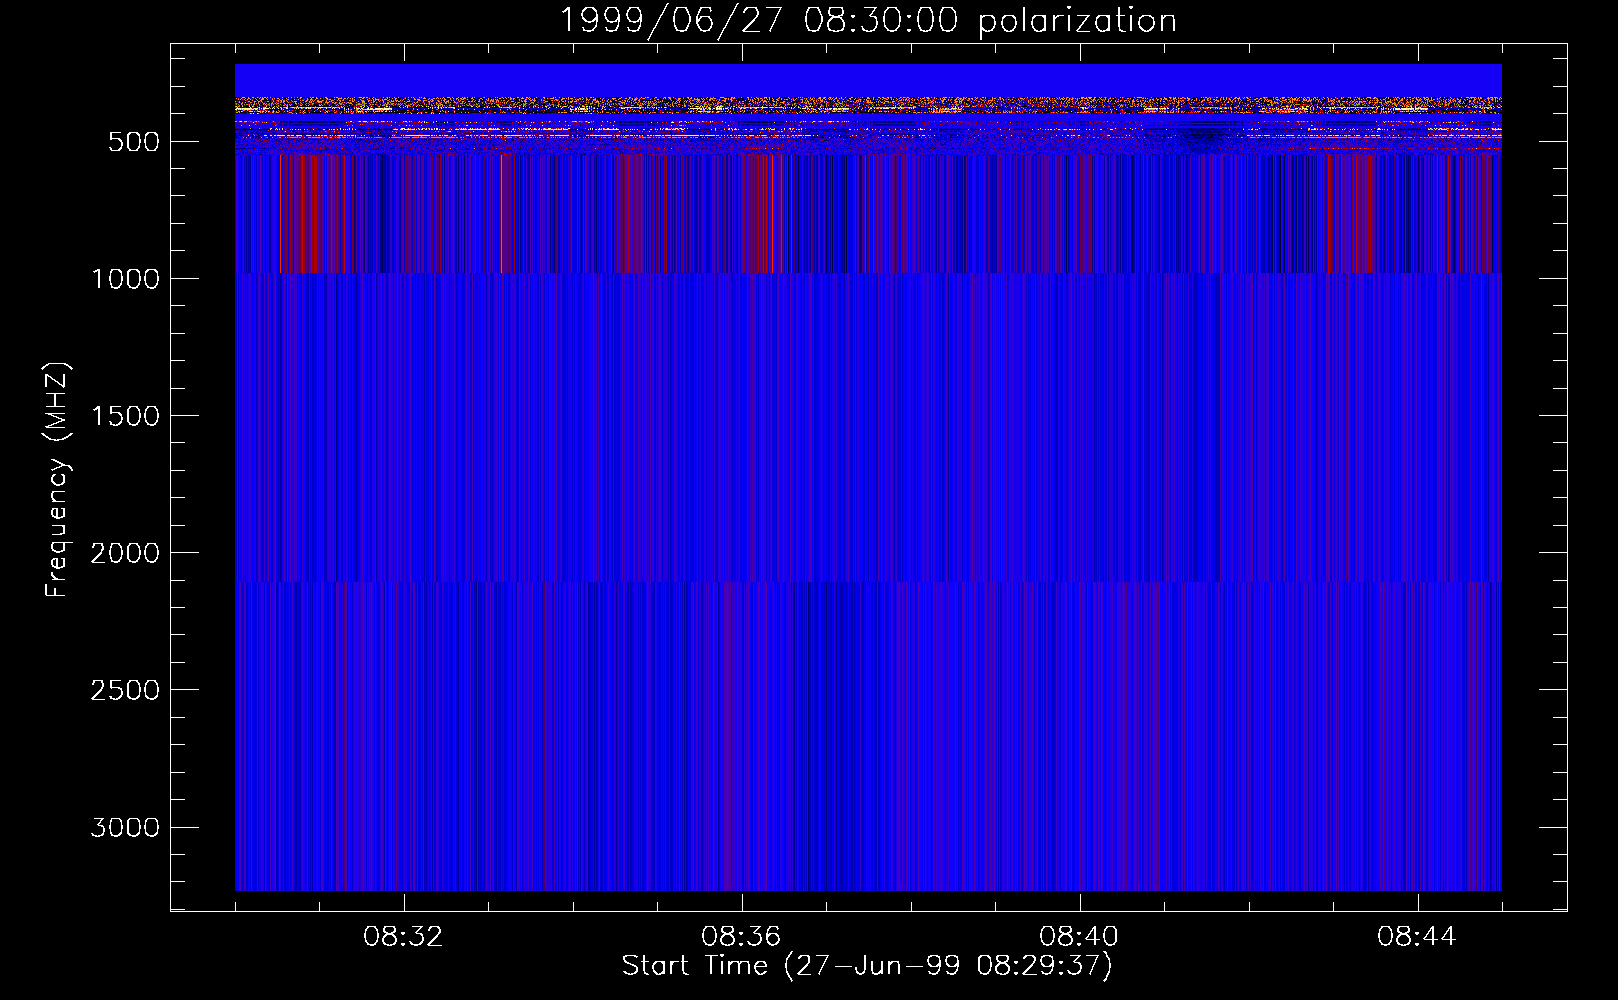This screenshot has width=1618, height=1000.
Task: Click the noisy orange-yellow band below the solid blue strip
Action: coord(867,104)
